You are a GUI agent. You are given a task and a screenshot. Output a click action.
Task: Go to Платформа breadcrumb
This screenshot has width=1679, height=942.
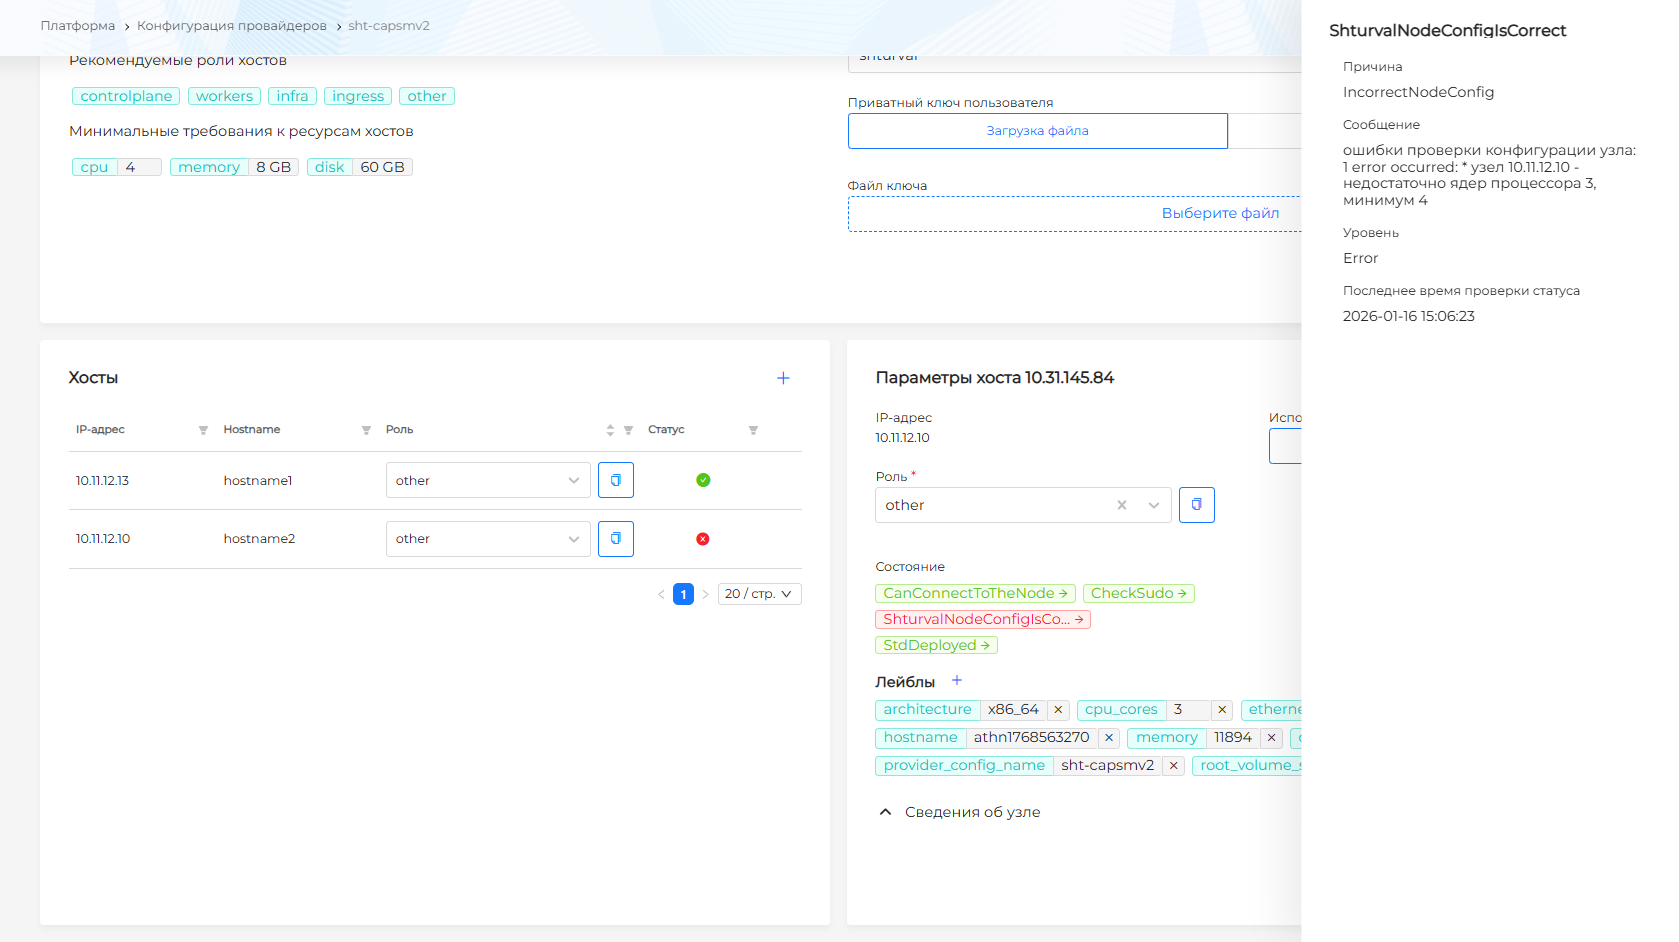(x=77, y=26)
